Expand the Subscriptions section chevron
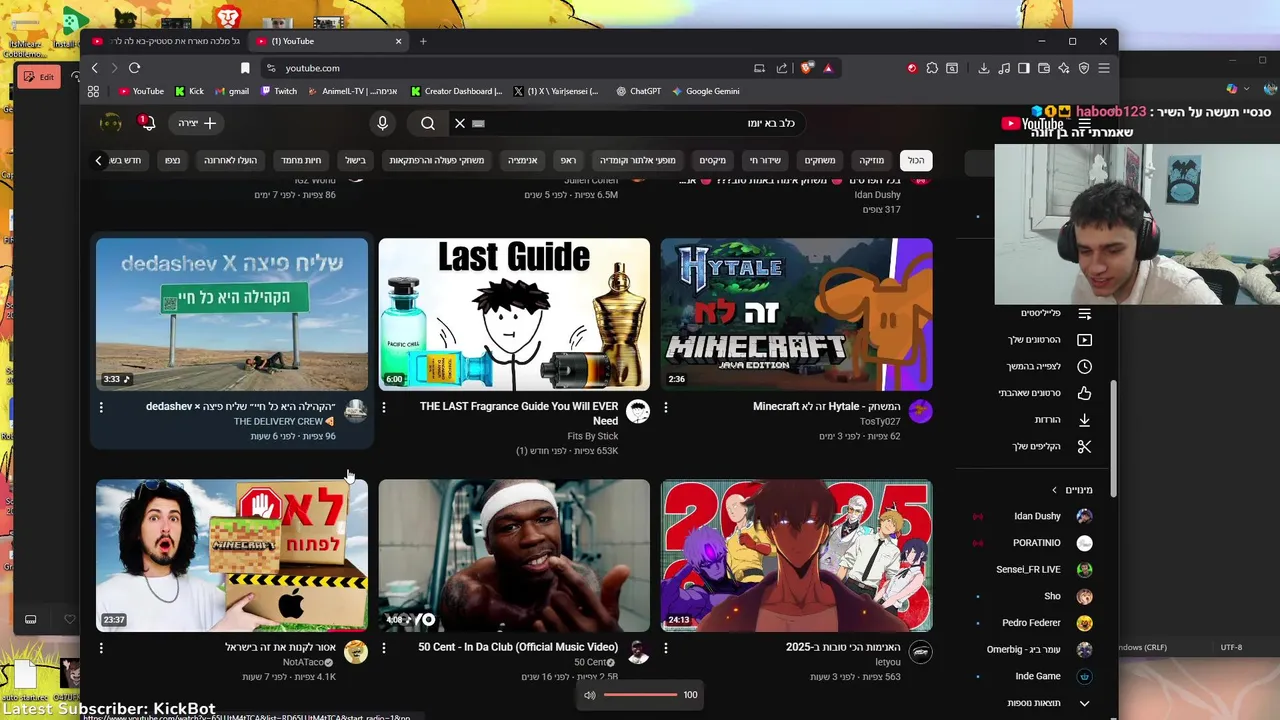Viewport: 1280px width, 720px height. 1054,490
